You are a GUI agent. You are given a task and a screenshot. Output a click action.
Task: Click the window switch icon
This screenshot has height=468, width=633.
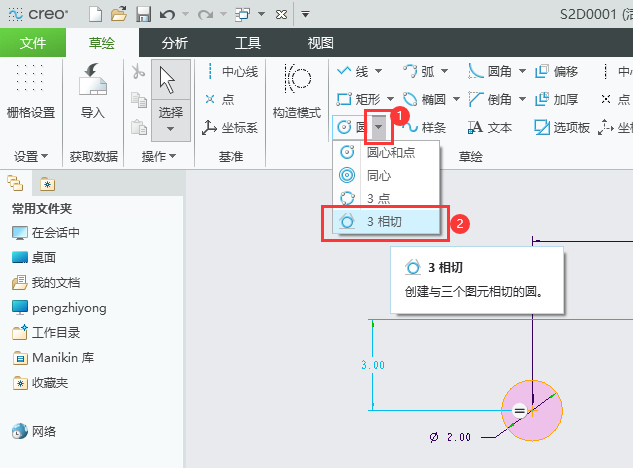243,15
